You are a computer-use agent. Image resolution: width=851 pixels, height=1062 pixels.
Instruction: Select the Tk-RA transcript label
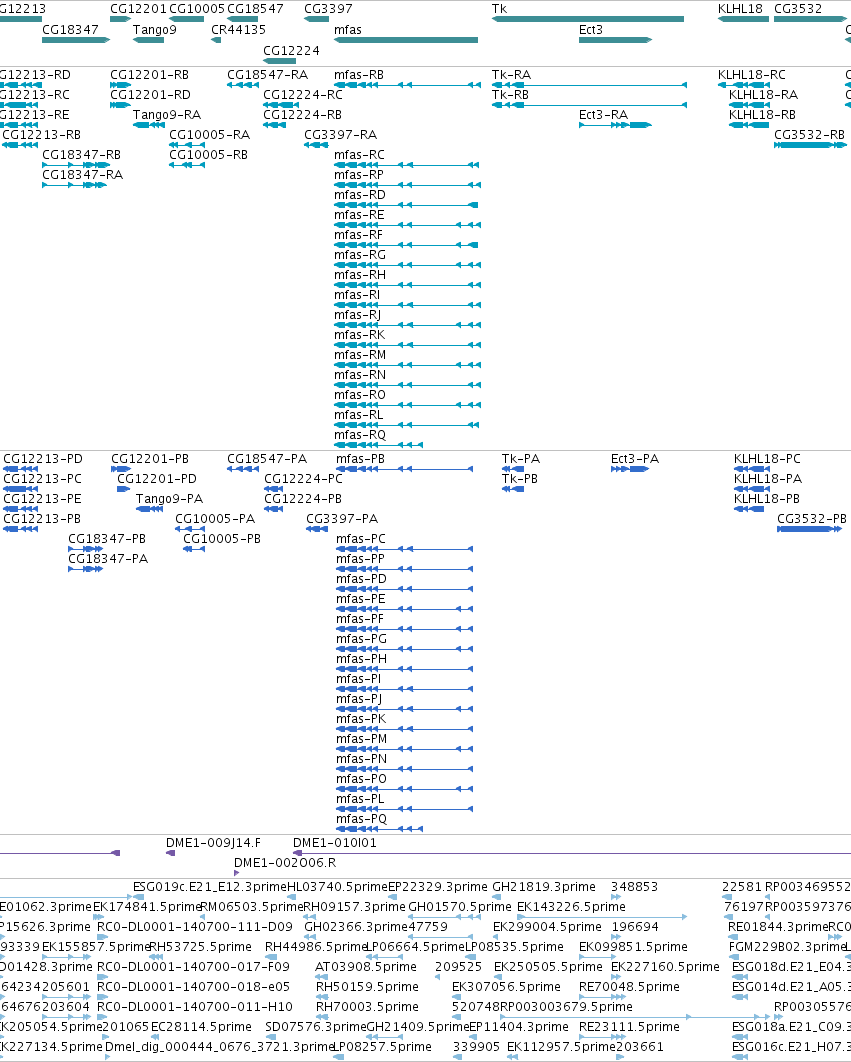pyautogui.click(x=512, y=75)
